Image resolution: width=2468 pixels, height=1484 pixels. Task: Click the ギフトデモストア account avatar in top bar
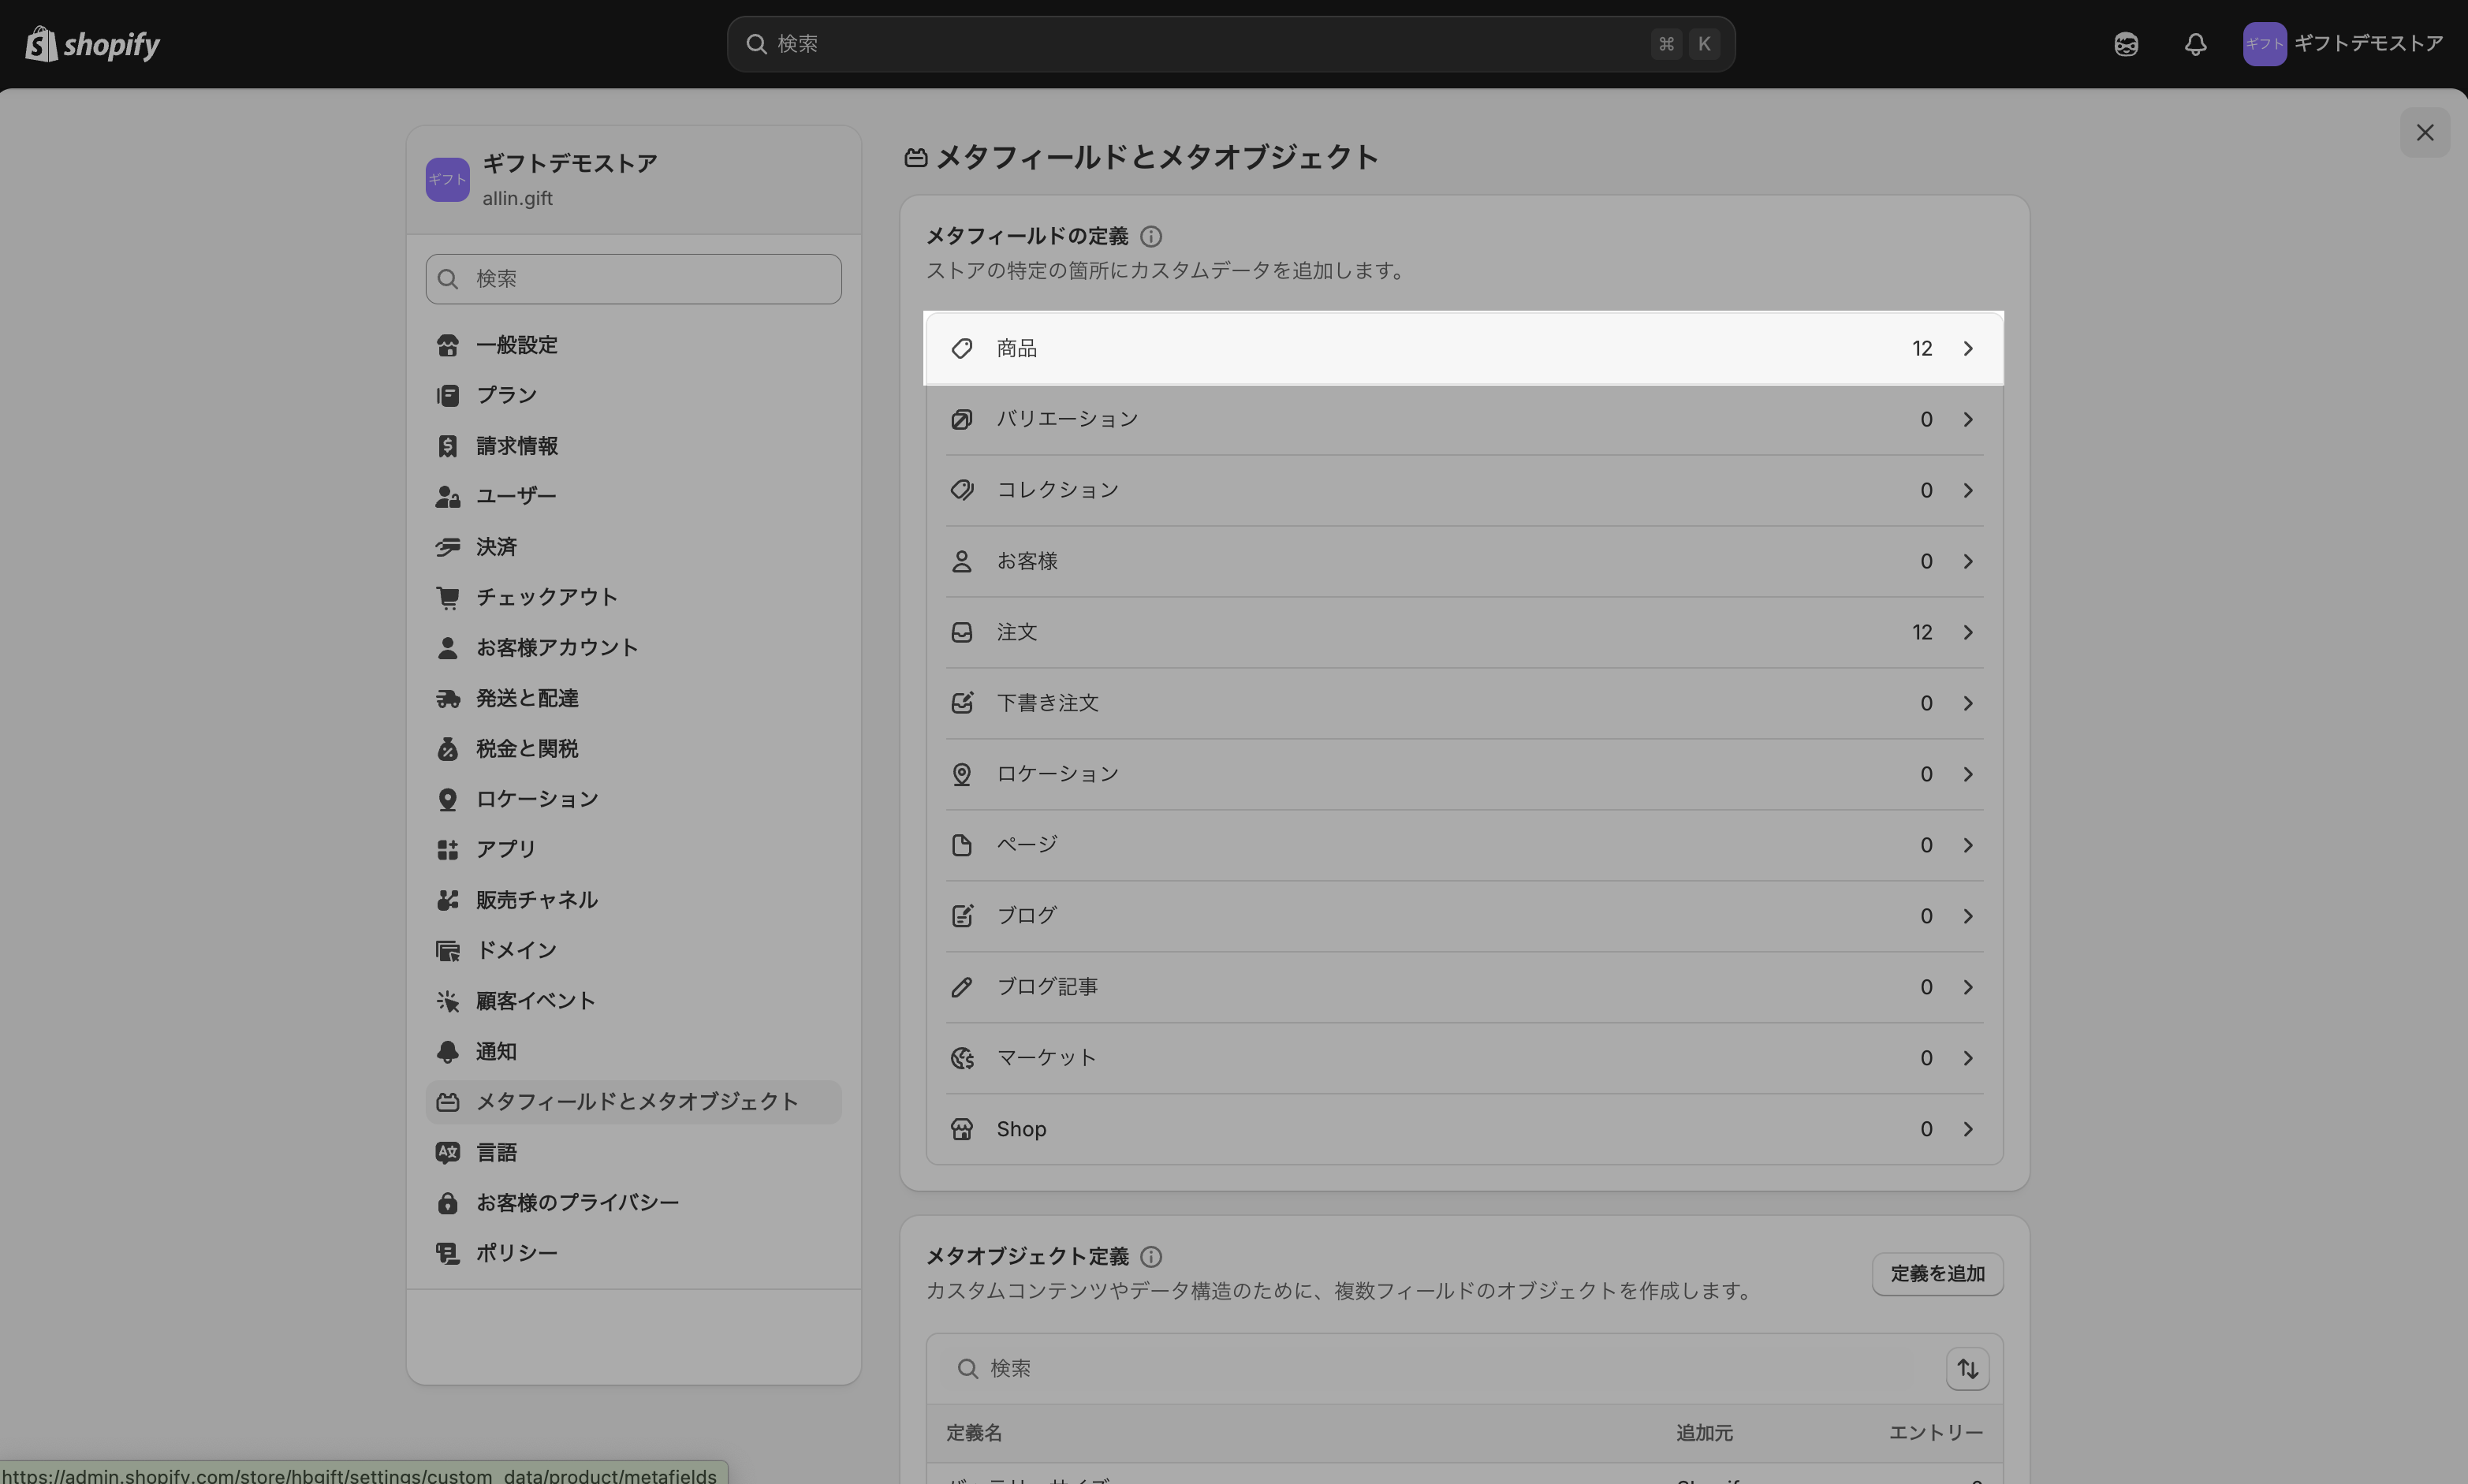pyautogui.click(x=2264, y=44)
